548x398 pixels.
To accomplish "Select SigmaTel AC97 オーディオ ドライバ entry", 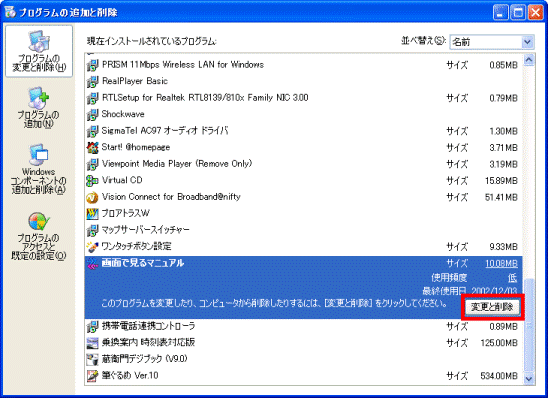I will pos(304,131).
